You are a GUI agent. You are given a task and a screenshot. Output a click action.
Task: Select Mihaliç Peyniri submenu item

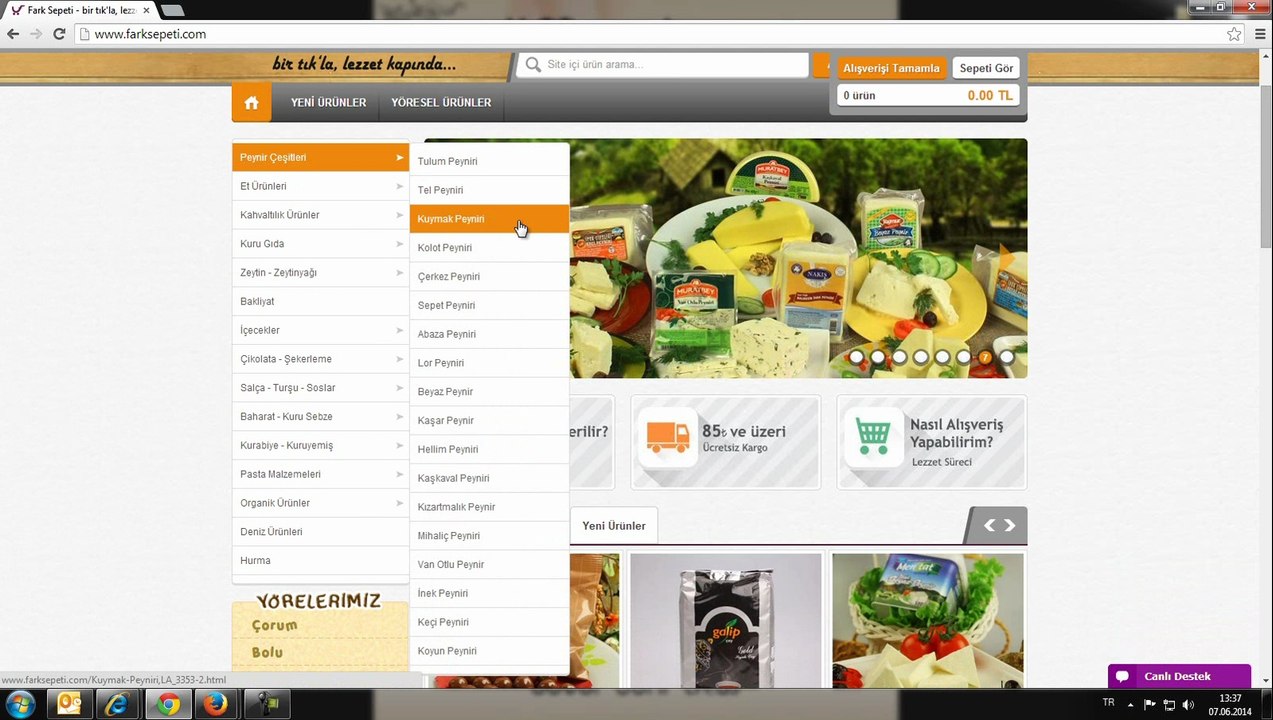click(x=489, y=536)
